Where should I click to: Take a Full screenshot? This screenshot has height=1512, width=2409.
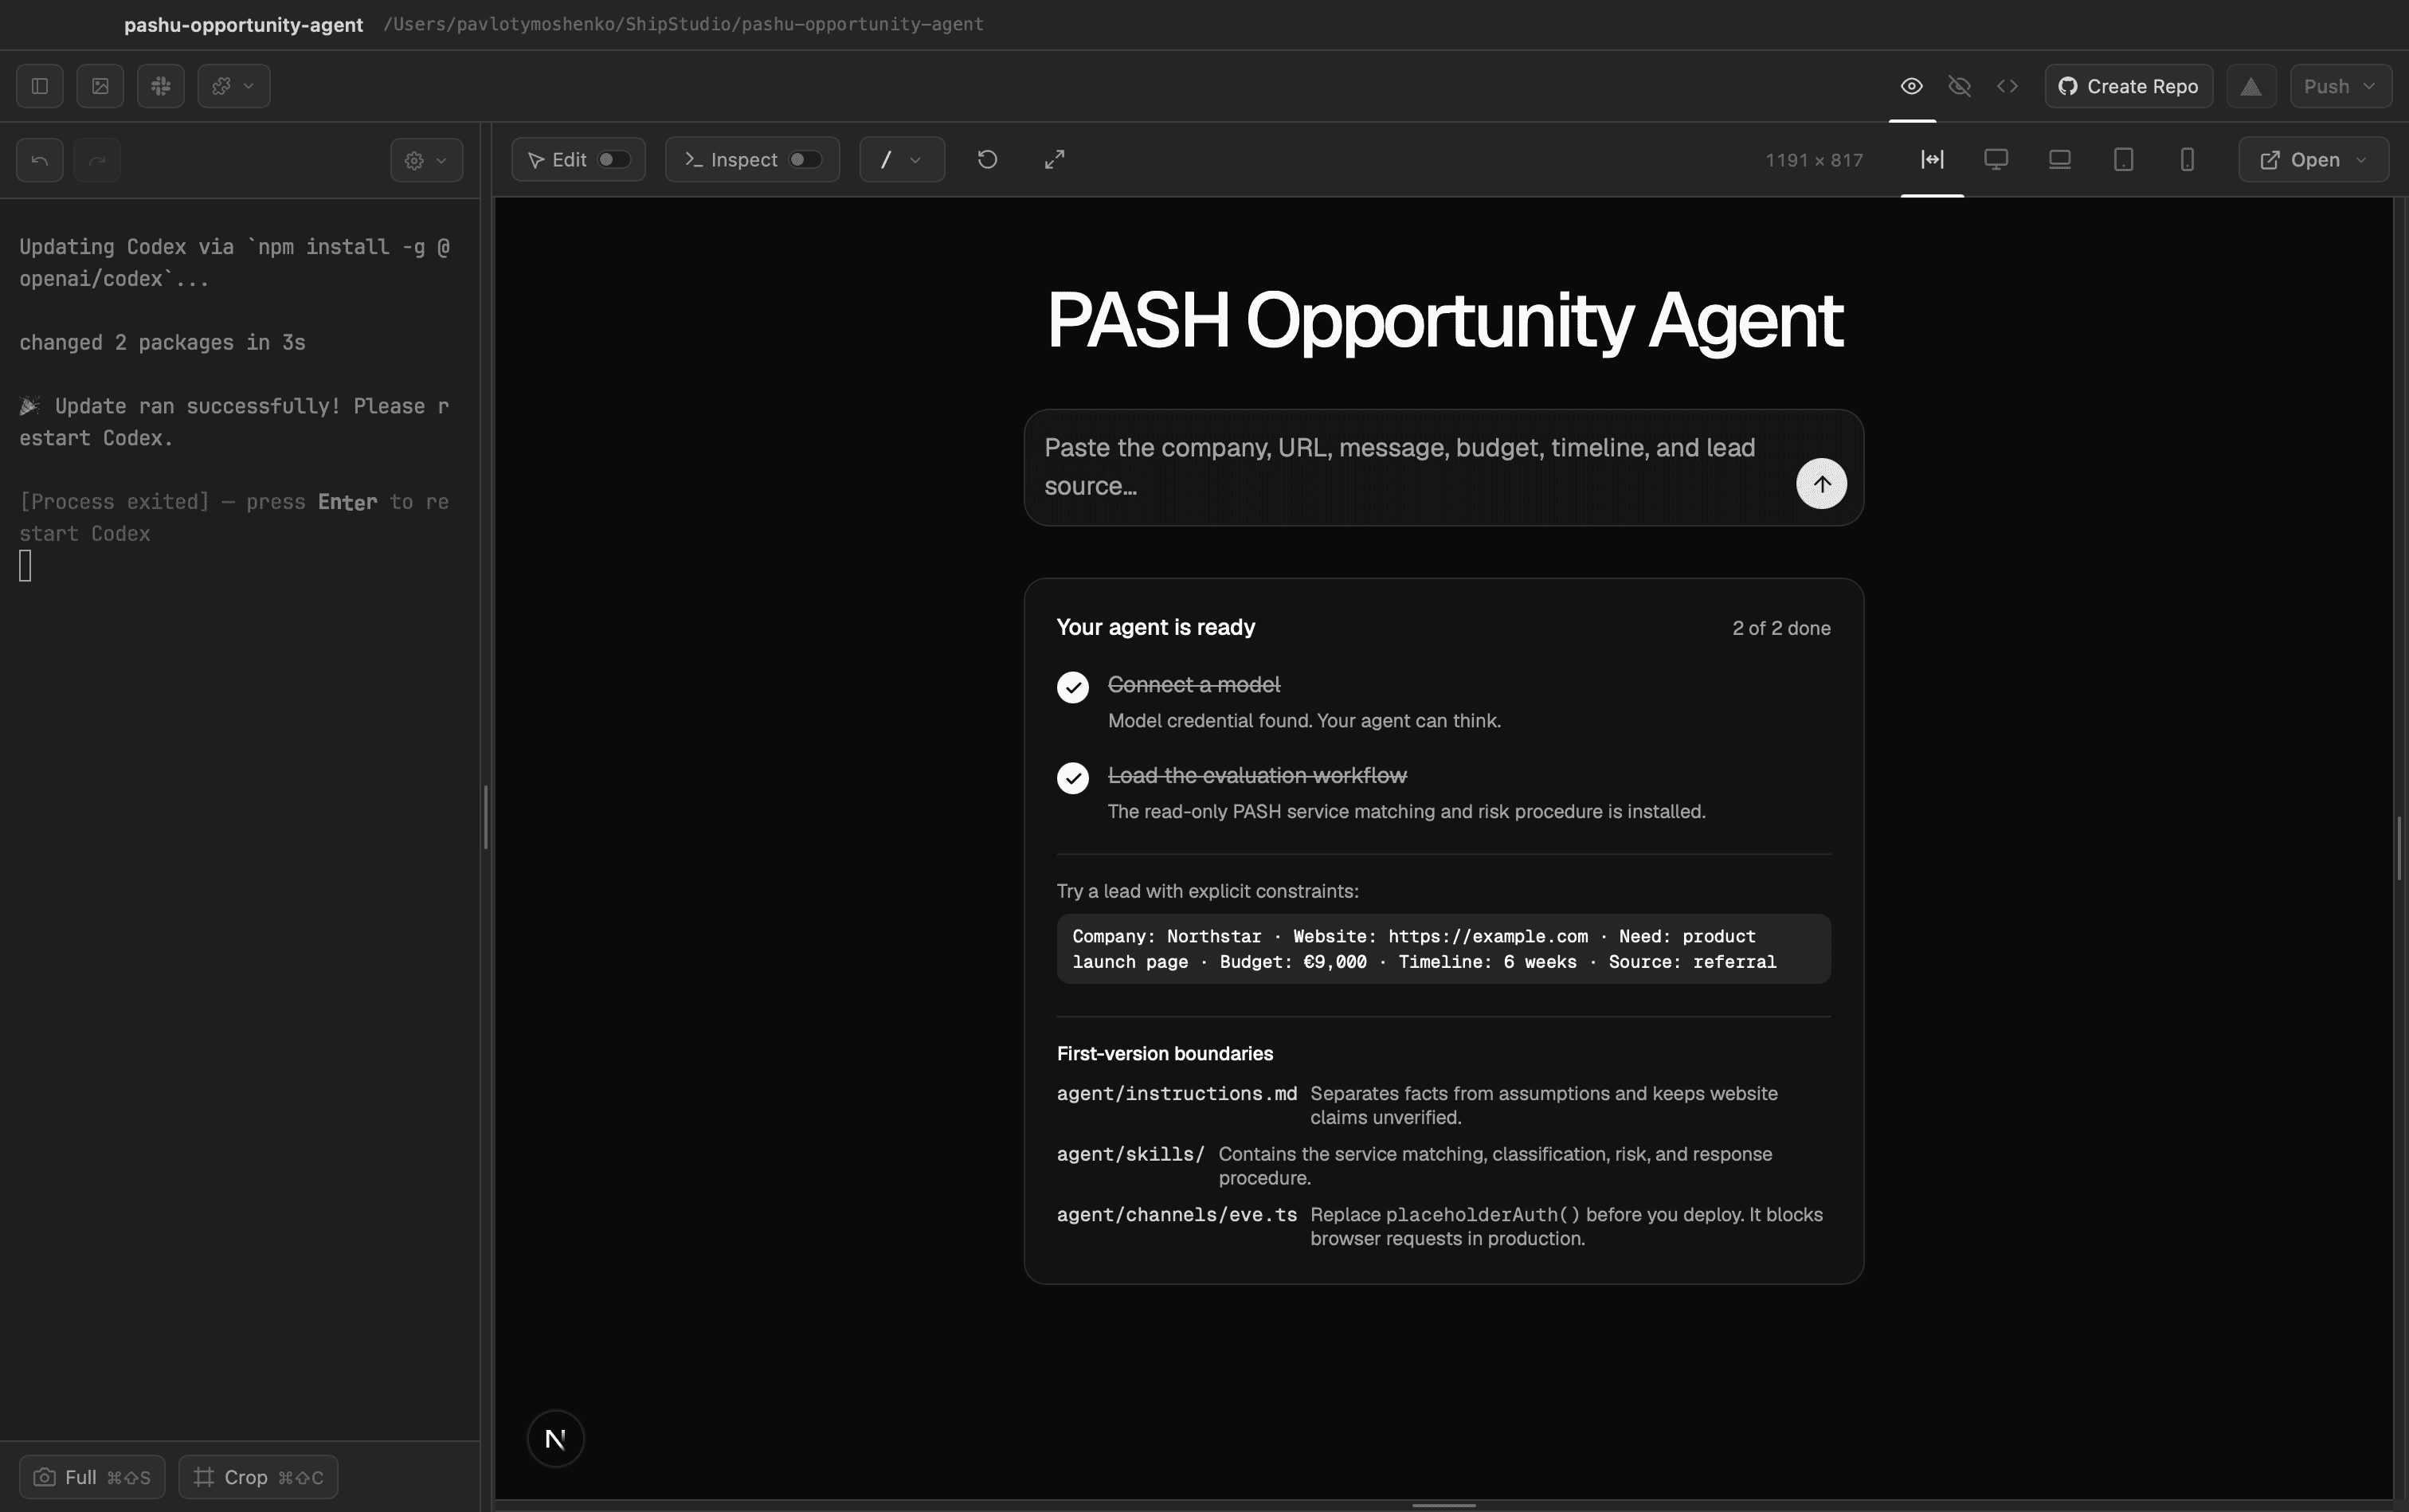tap(92, 1477)
